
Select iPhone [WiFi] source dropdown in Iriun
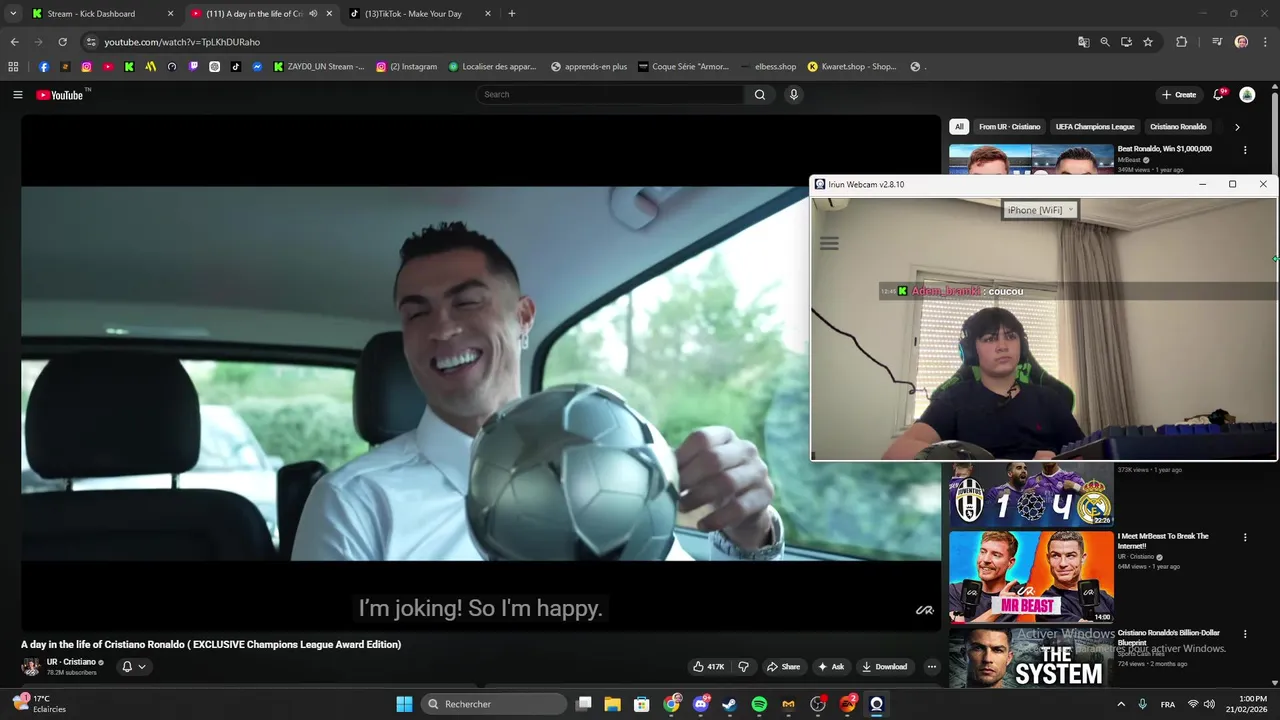pos(1040,210)
